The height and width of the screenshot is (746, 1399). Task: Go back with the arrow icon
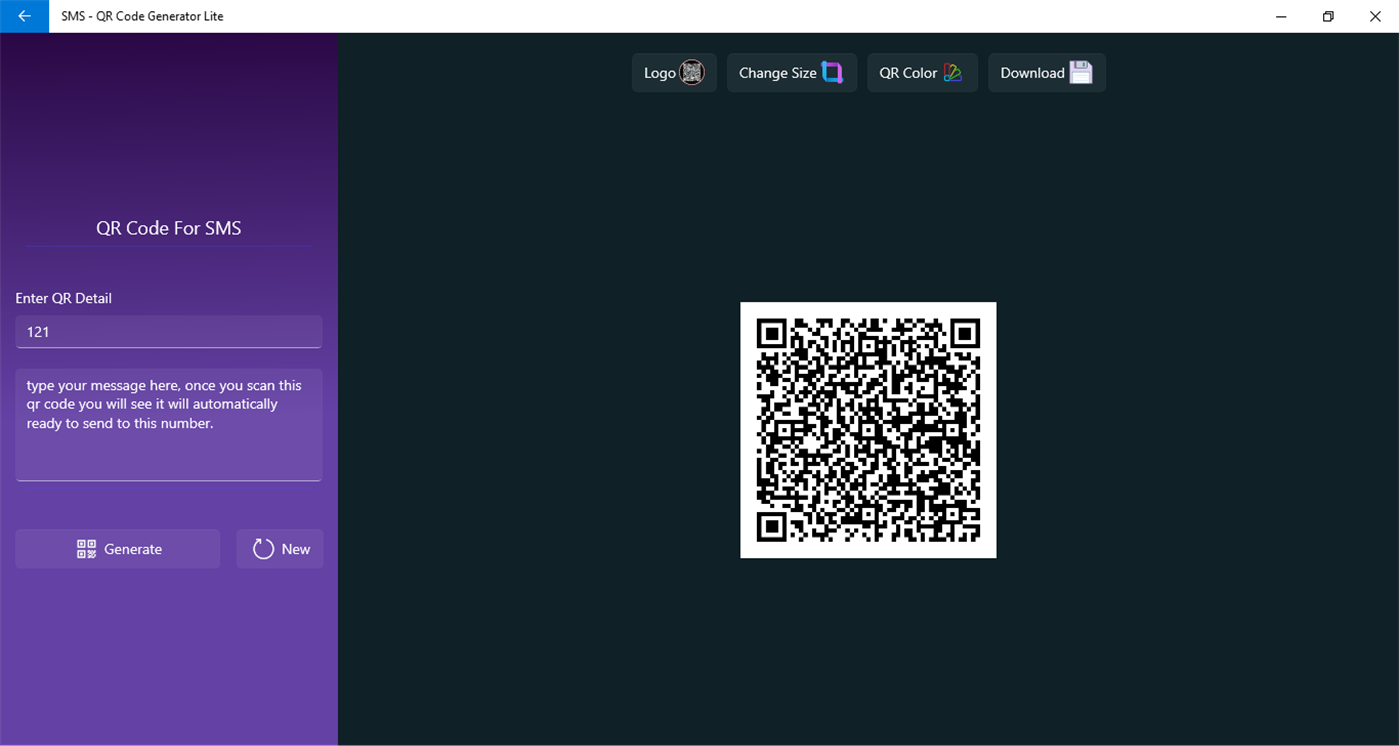click(x=24, y=16)
